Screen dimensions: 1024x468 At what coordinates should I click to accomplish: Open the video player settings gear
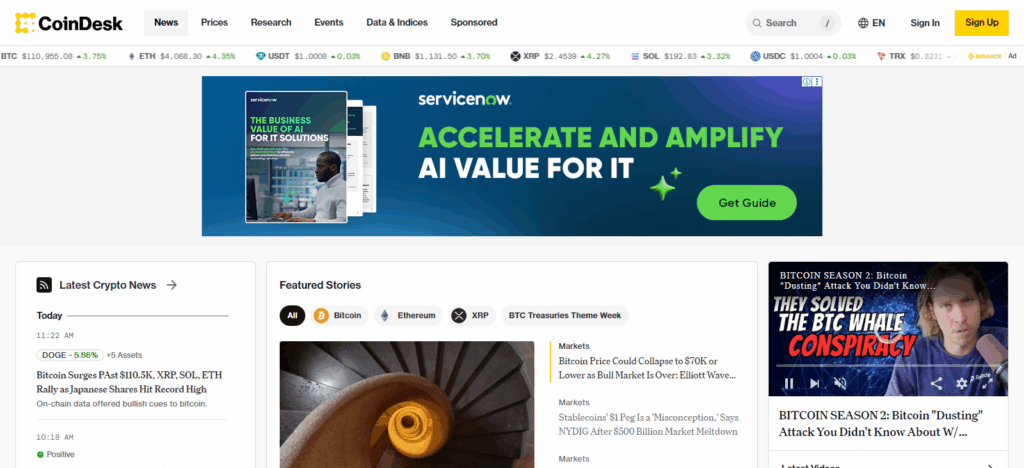pos(961,383)
